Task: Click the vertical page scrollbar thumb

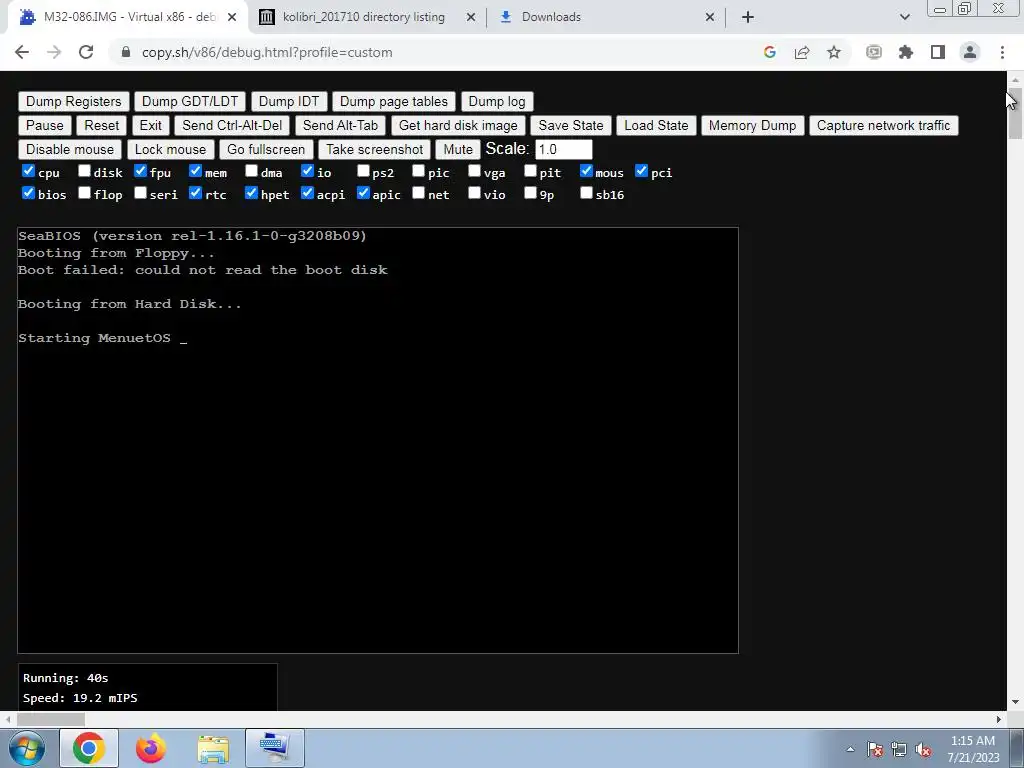Action: 1015,112
